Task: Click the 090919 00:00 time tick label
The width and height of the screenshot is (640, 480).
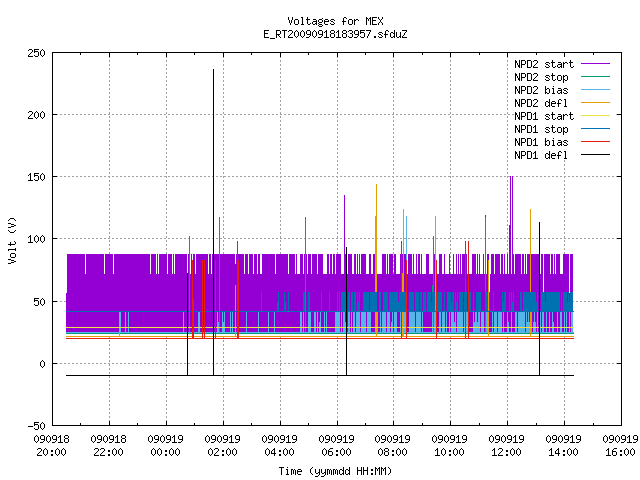Action: [x=165, y=446]
